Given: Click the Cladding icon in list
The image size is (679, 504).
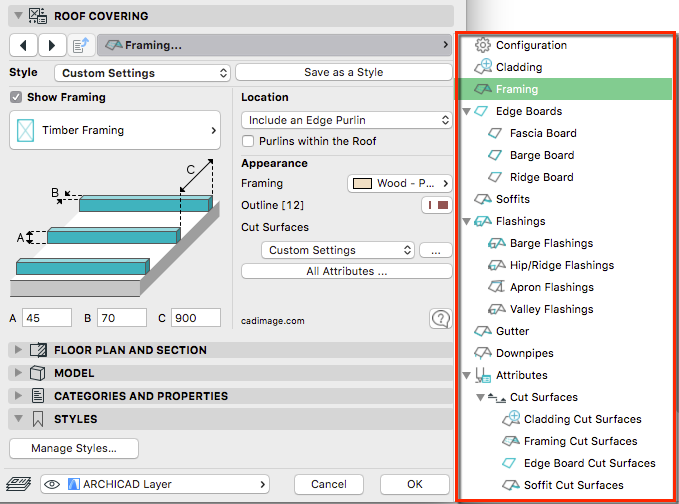Looking at the screenshot, I should point(482,67).
